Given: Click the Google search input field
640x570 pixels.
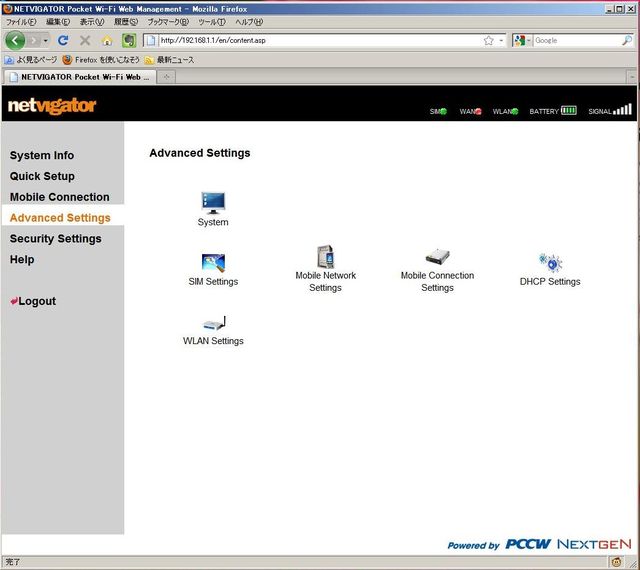Looking at the screenshot, I should [575, 41].
